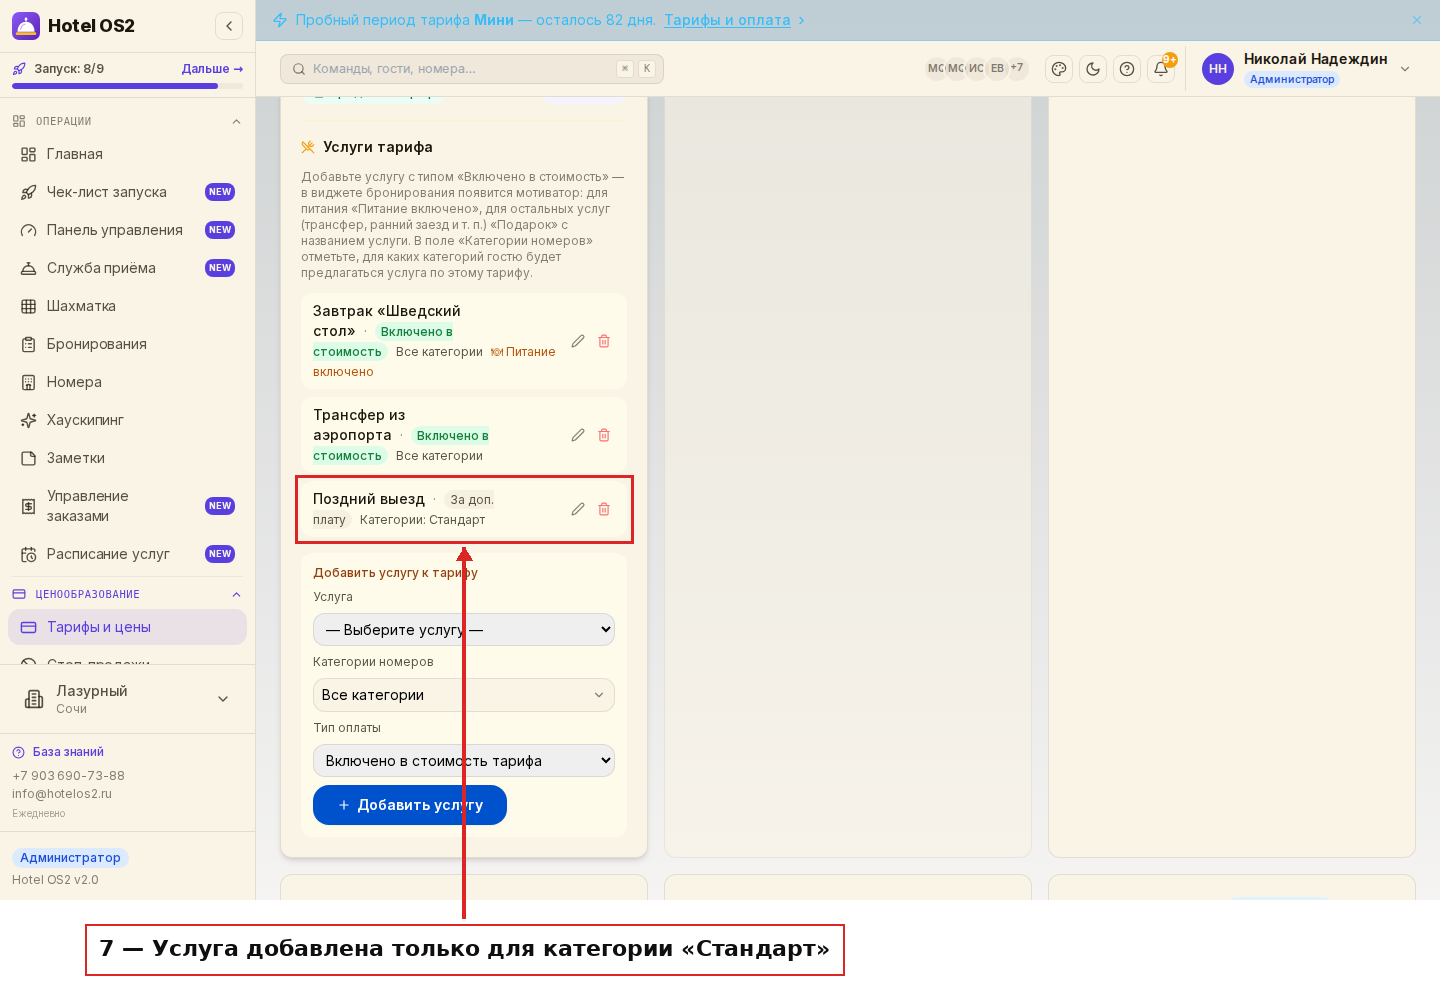
Task: Edit the Трансфер из аэропорта service
Action: pos(578,435)
